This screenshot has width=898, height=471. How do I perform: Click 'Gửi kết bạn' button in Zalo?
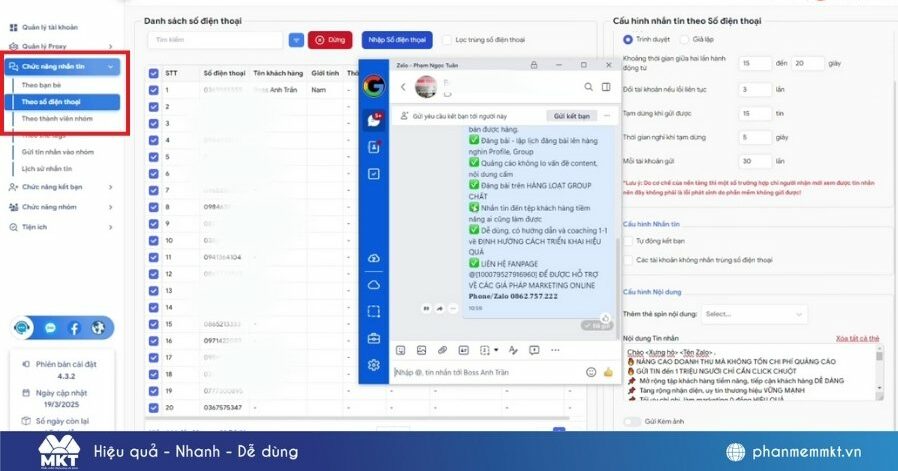(x=572, y=116)
